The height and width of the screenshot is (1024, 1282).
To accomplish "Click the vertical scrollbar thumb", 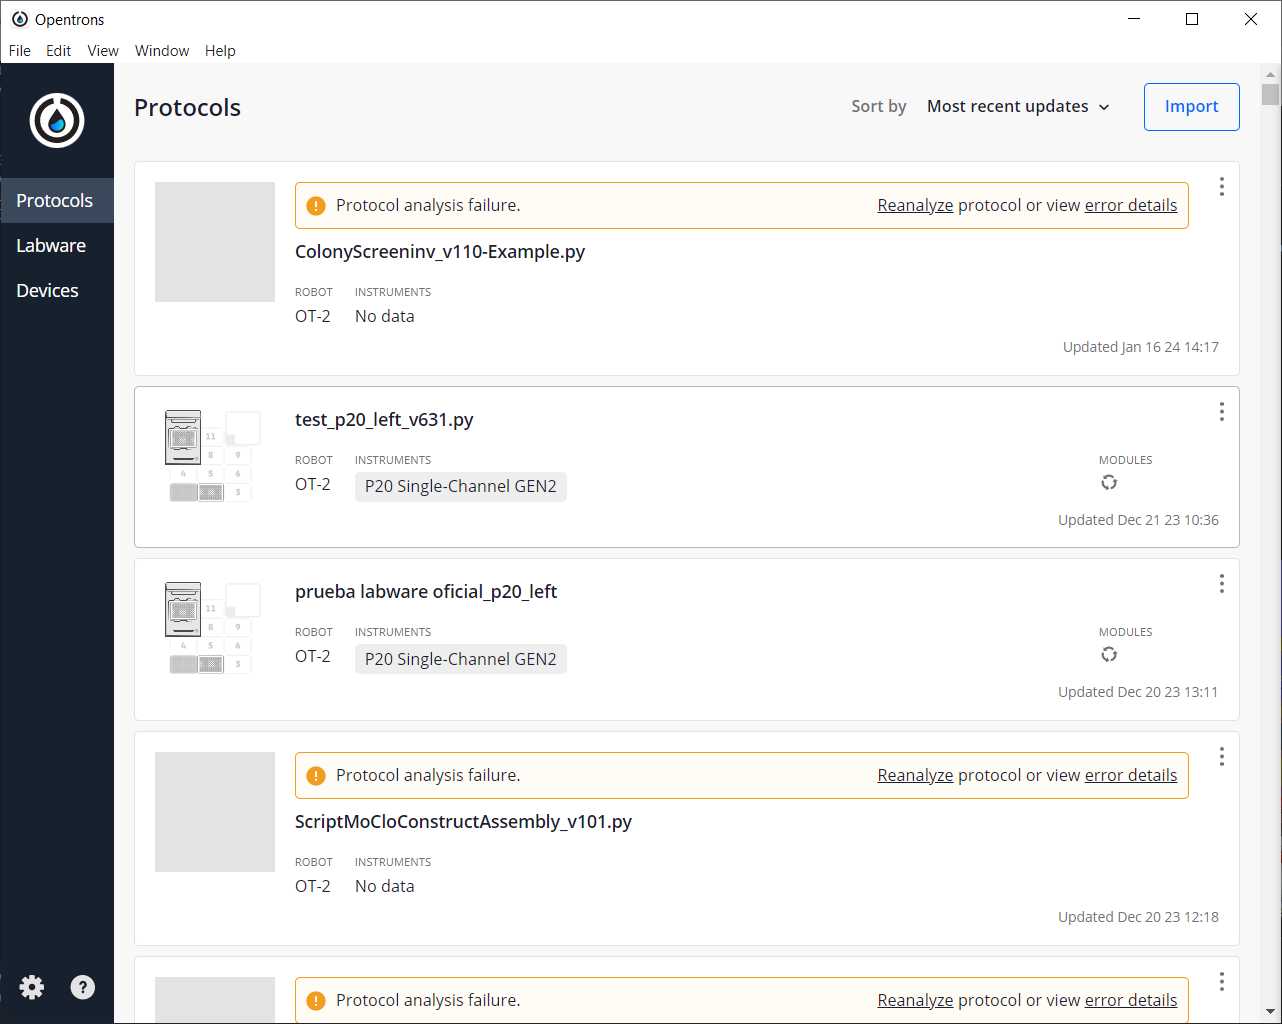I will pyautogui.click(x=1271, y=95).
